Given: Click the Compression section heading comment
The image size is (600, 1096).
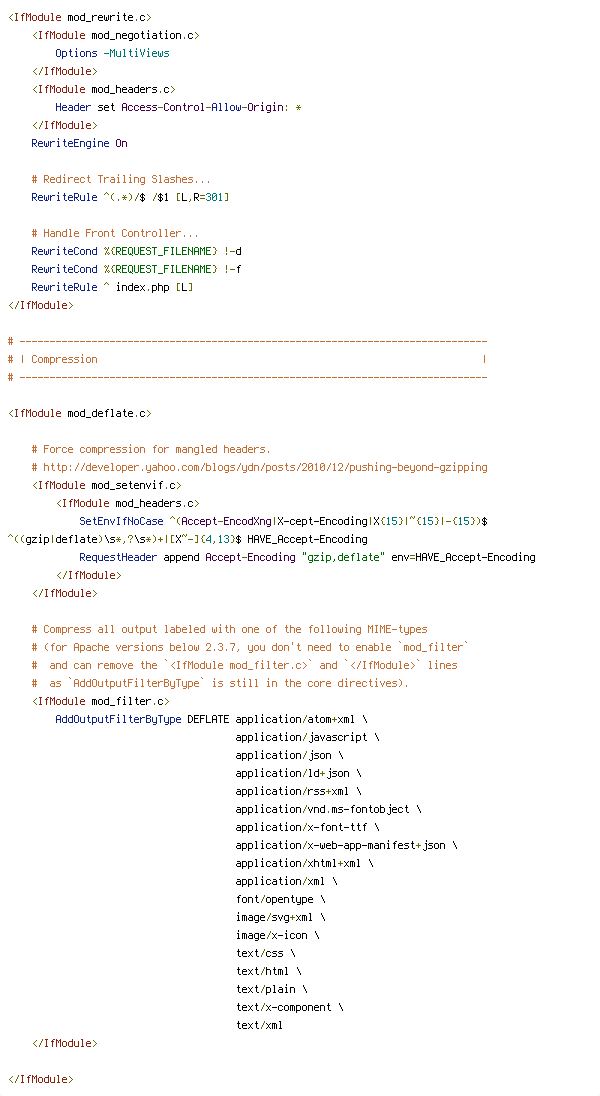Looking at the screenshot, I should (x=64, y=359).
